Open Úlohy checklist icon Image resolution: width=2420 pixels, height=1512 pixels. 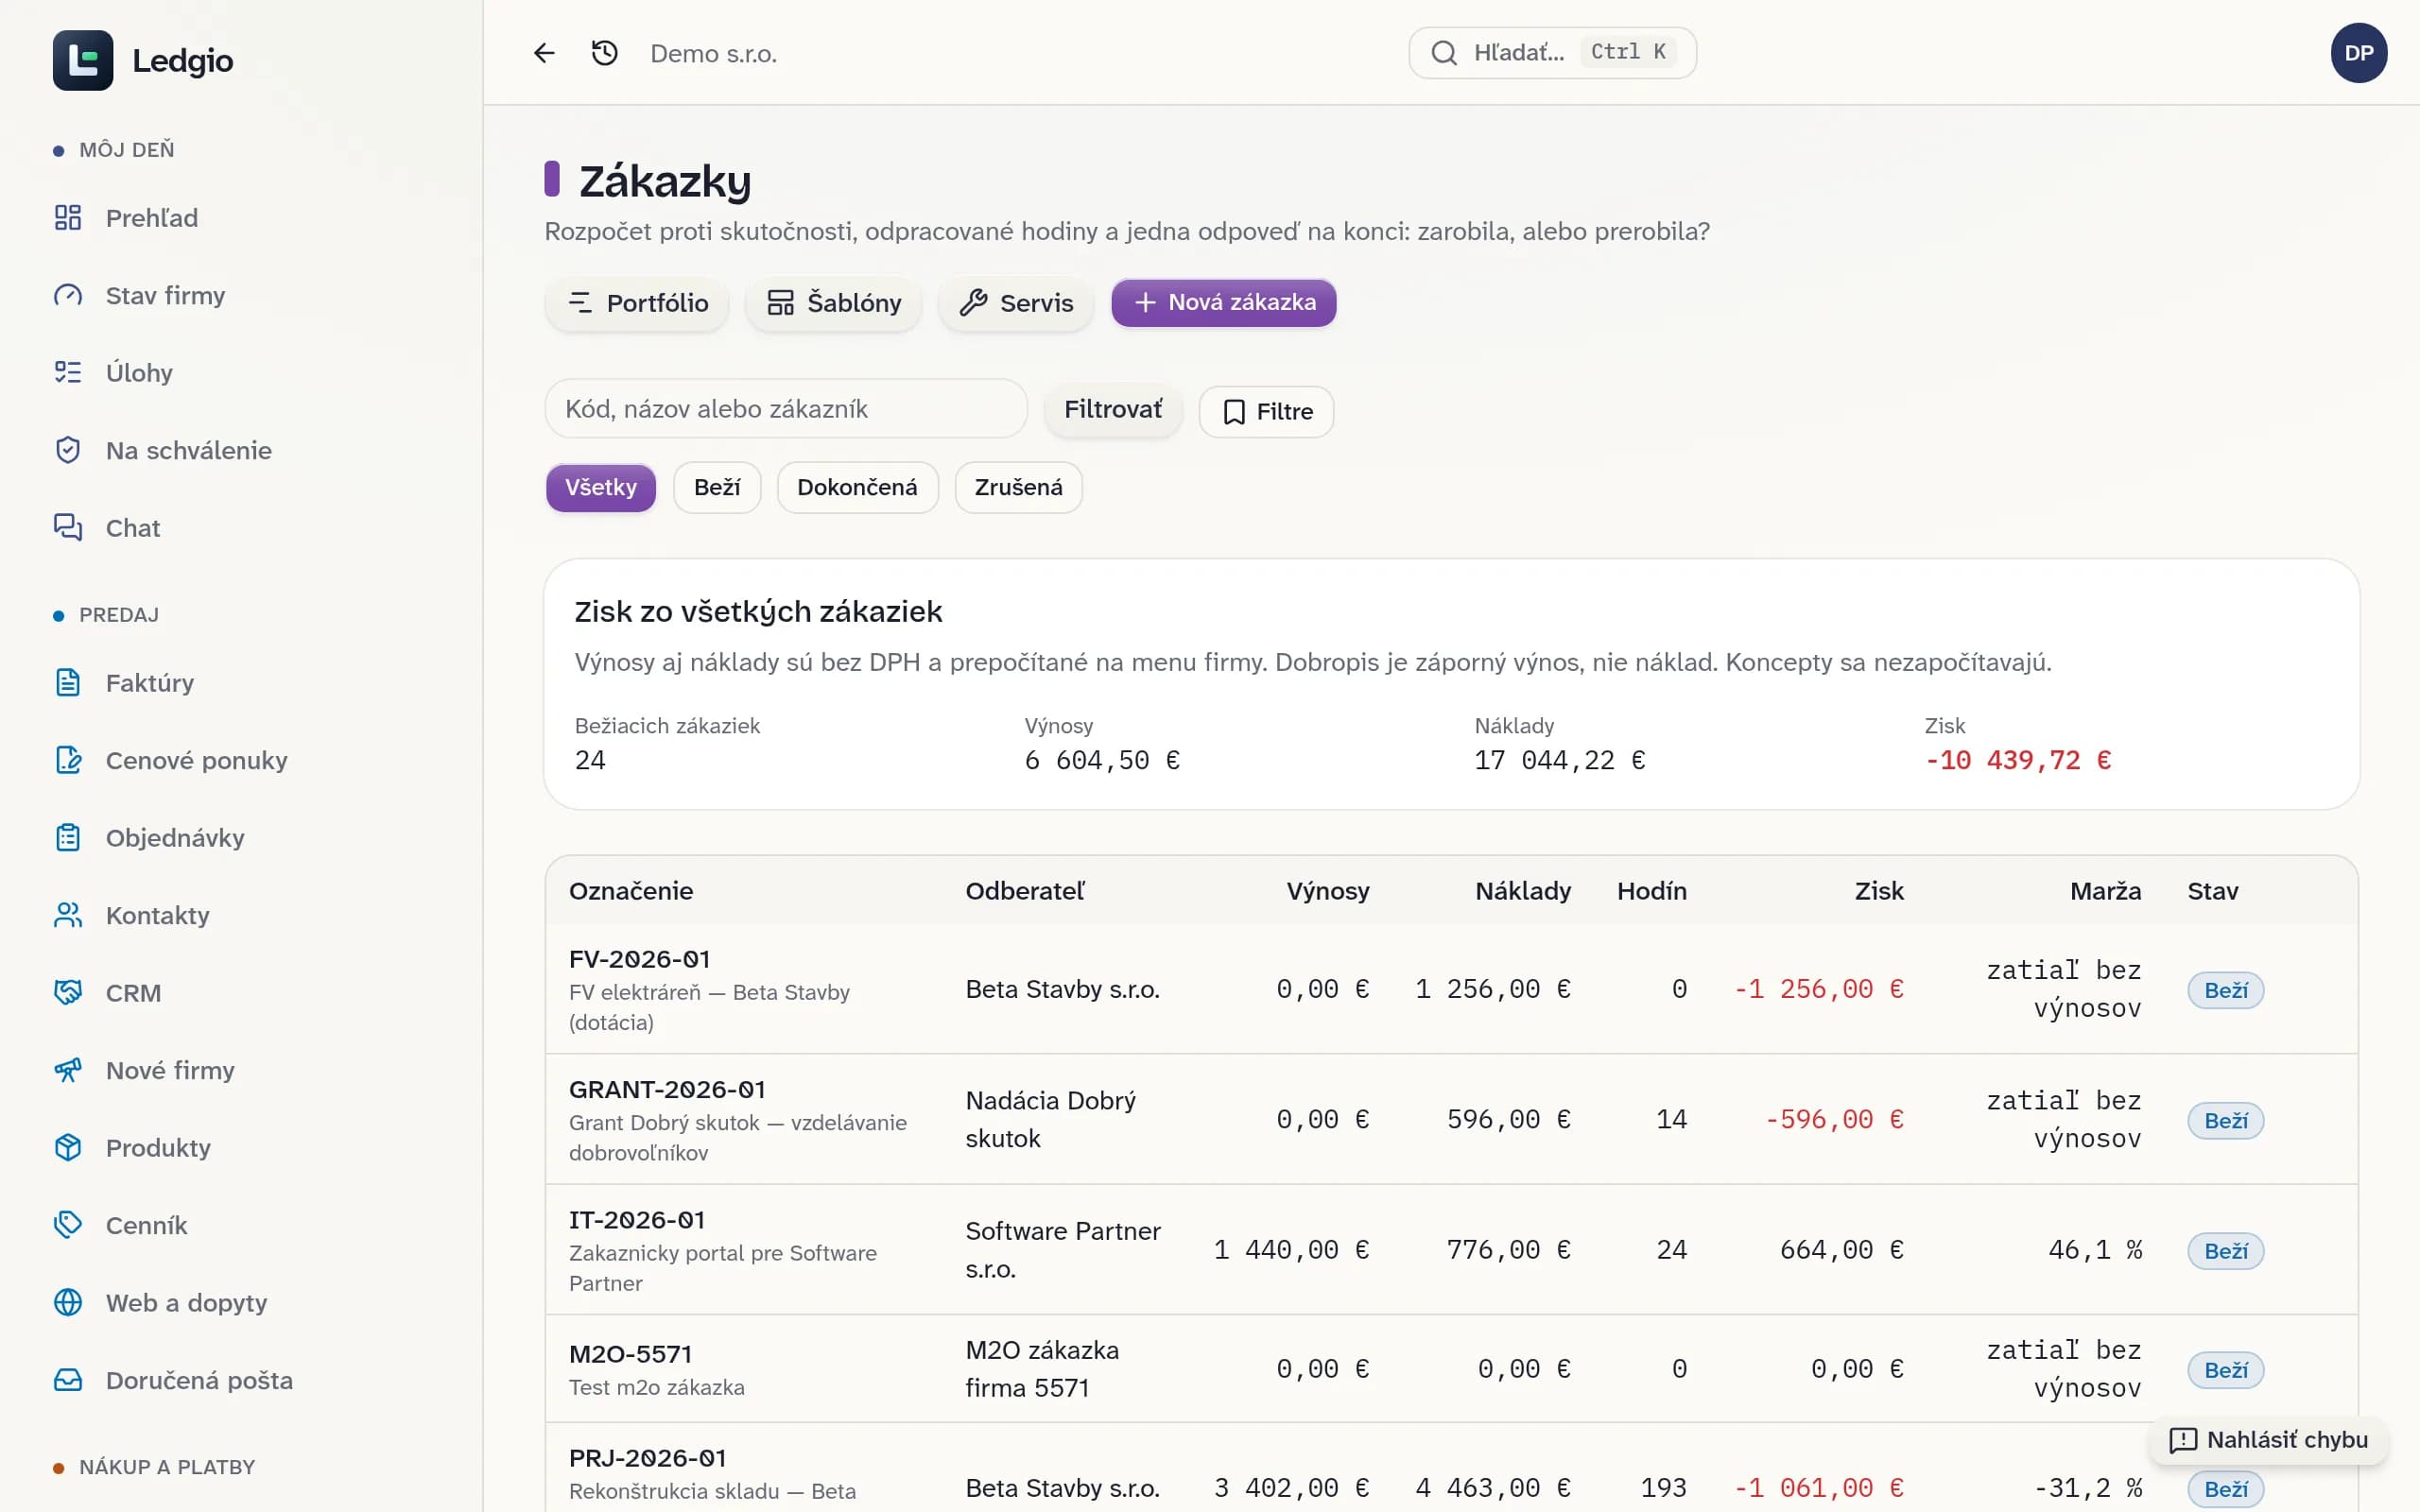click(x=68, y=373)
